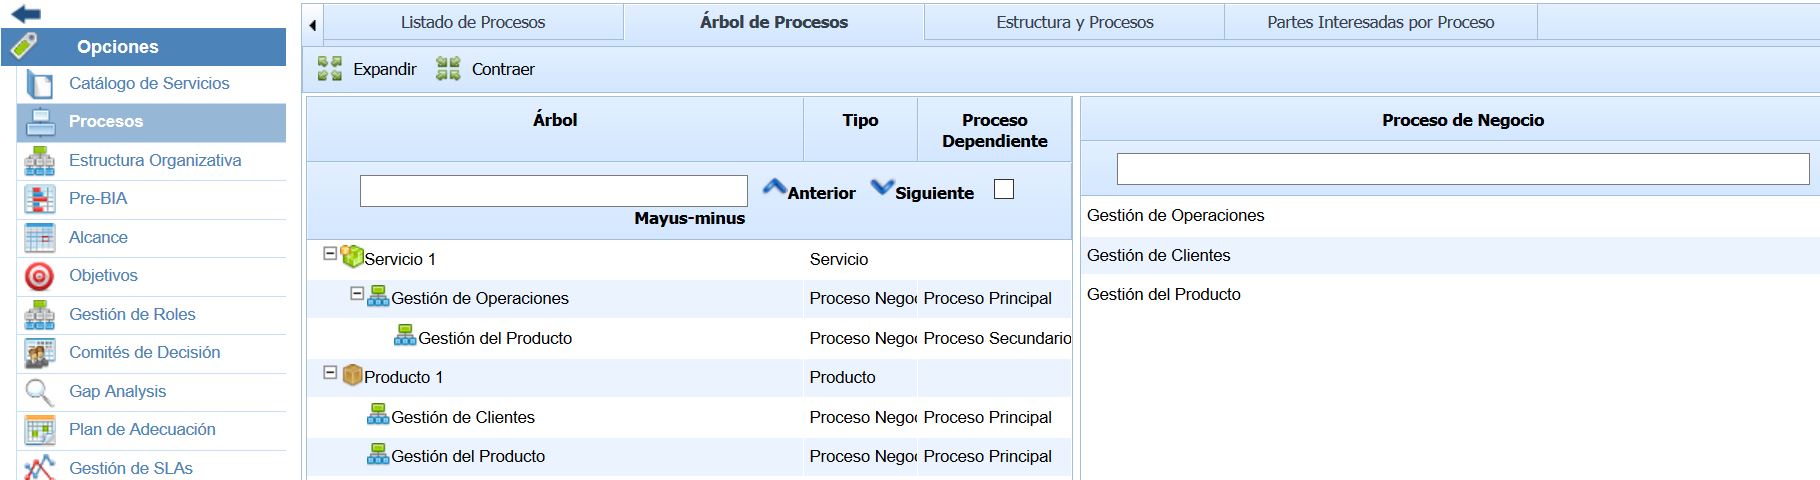
Task: Click the back arrow icon
Action: pos(26,14)
